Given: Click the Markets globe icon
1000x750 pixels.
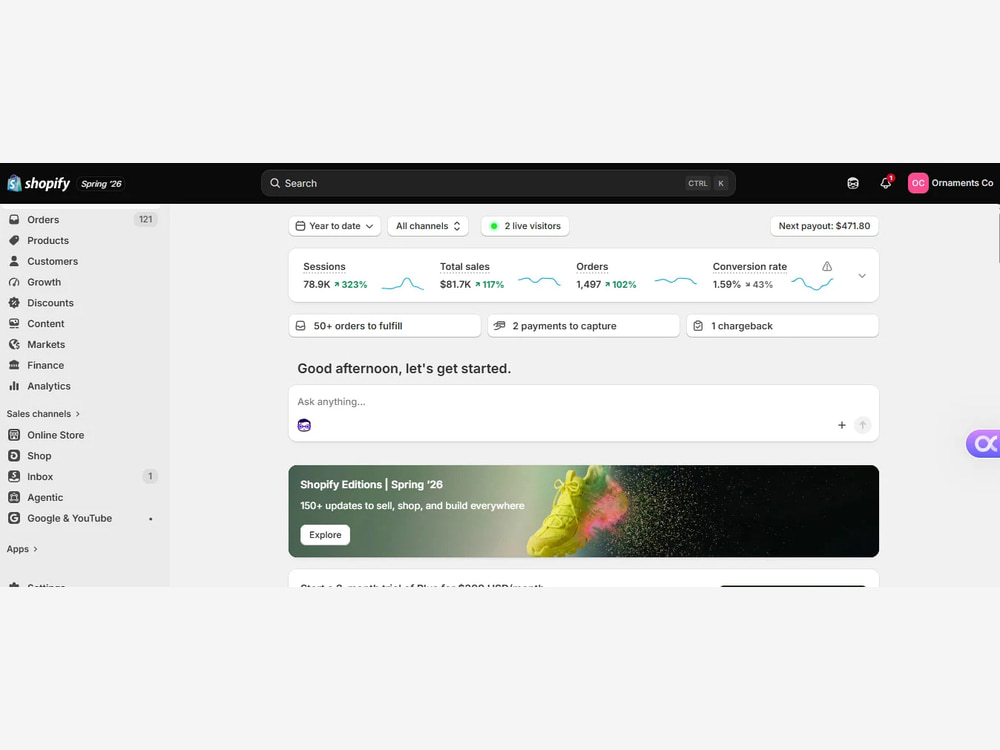Looking at the screenshot, I should [14, 344].
